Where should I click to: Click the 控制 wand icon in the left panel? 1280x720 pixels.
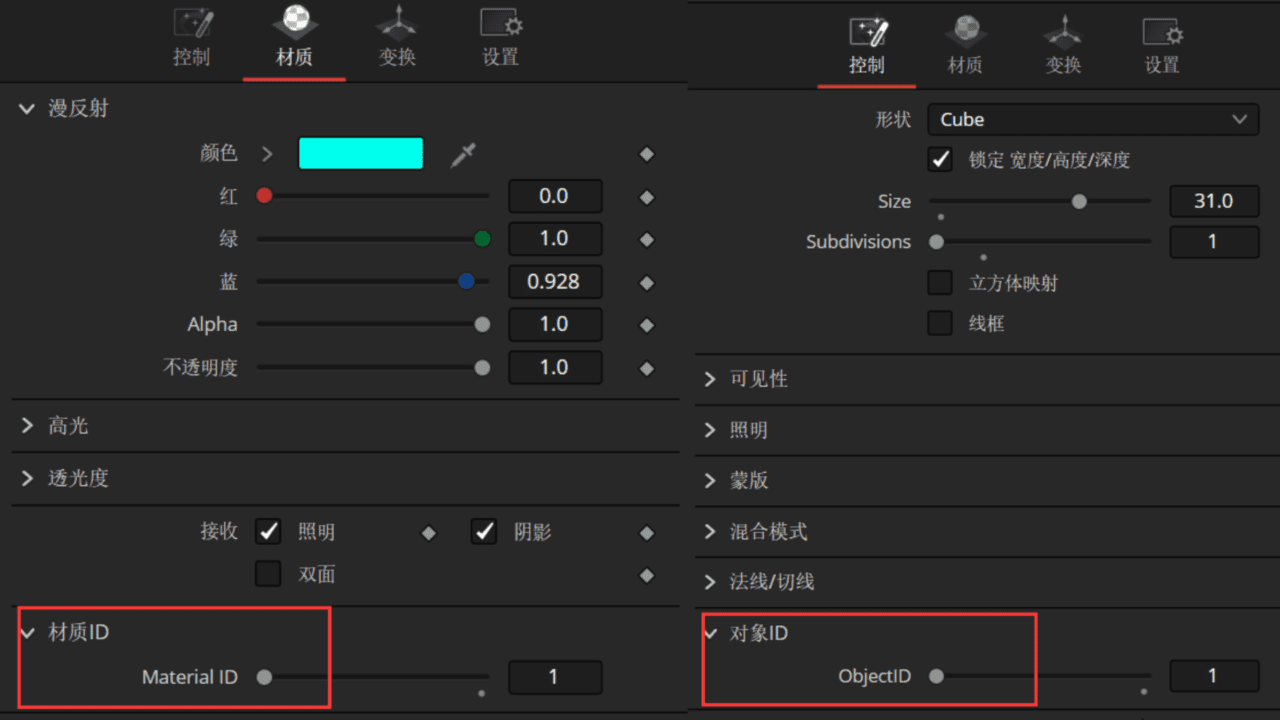[192, 22]
